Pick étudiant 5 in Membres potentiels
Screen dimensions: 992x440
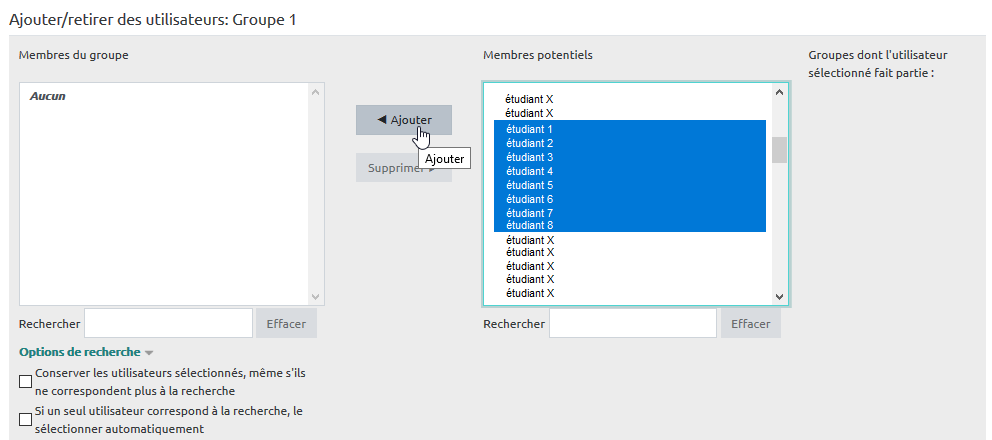529,185
